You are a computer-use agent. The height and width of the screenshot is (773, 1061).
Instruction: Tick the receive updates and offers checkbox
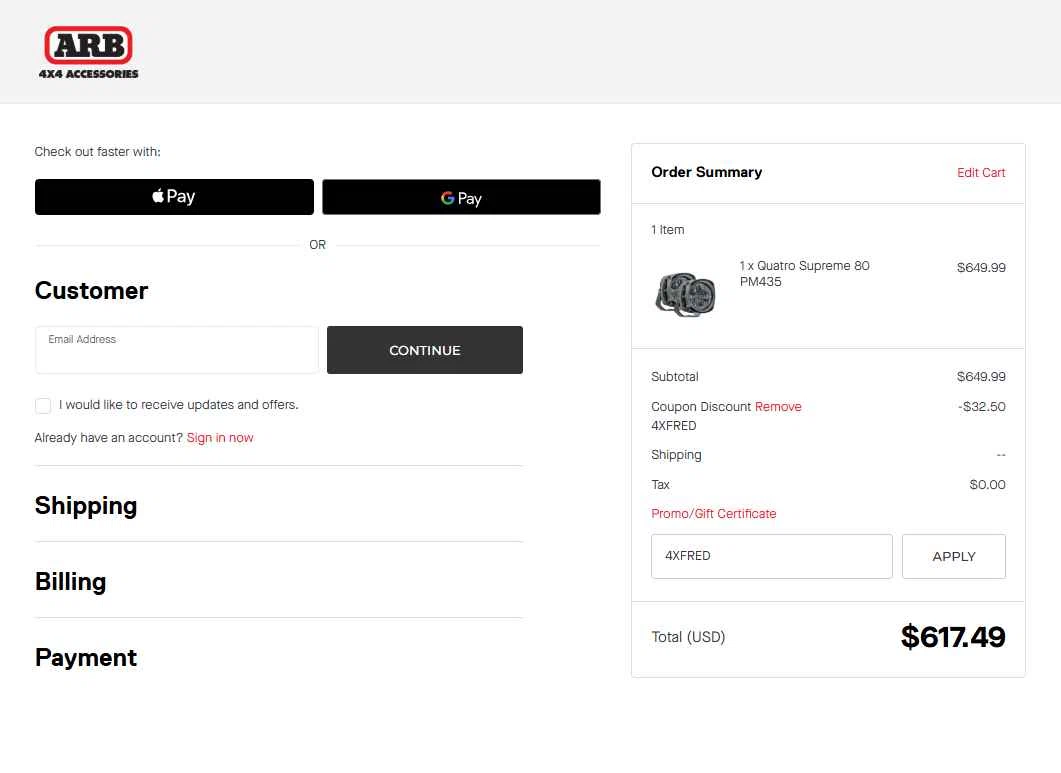point(43,405)
